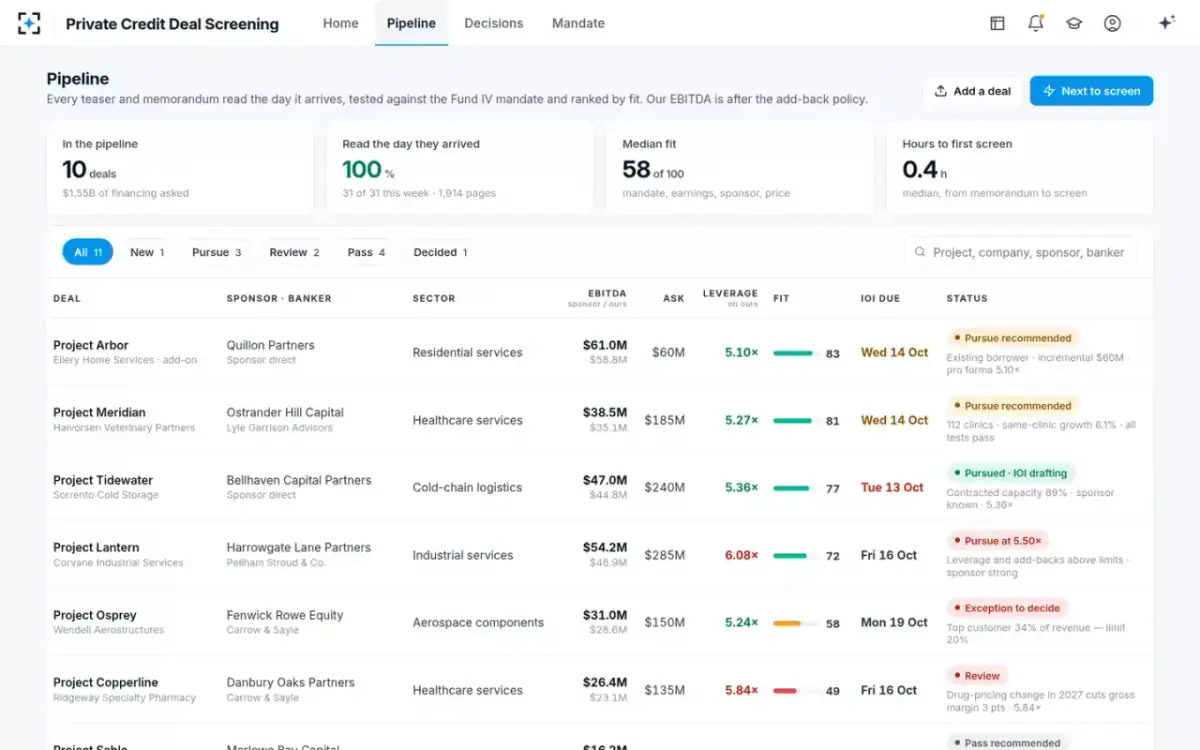Click the Pursue at 5.50× badge

tap(997, 541)
